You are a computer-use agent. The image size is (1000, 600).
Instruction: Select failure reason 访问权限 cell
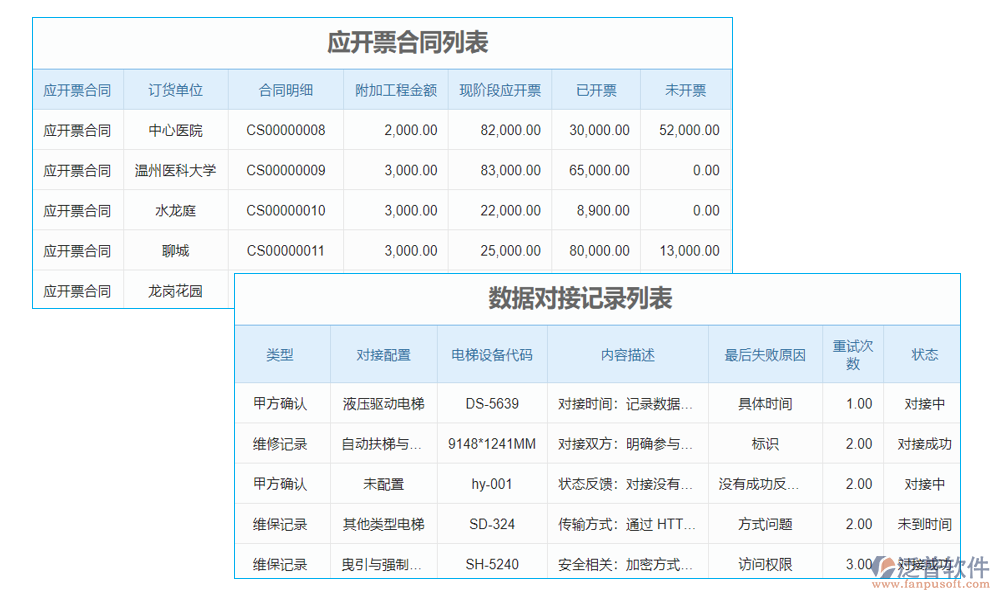pyautogui.click(x=765, y=563)
